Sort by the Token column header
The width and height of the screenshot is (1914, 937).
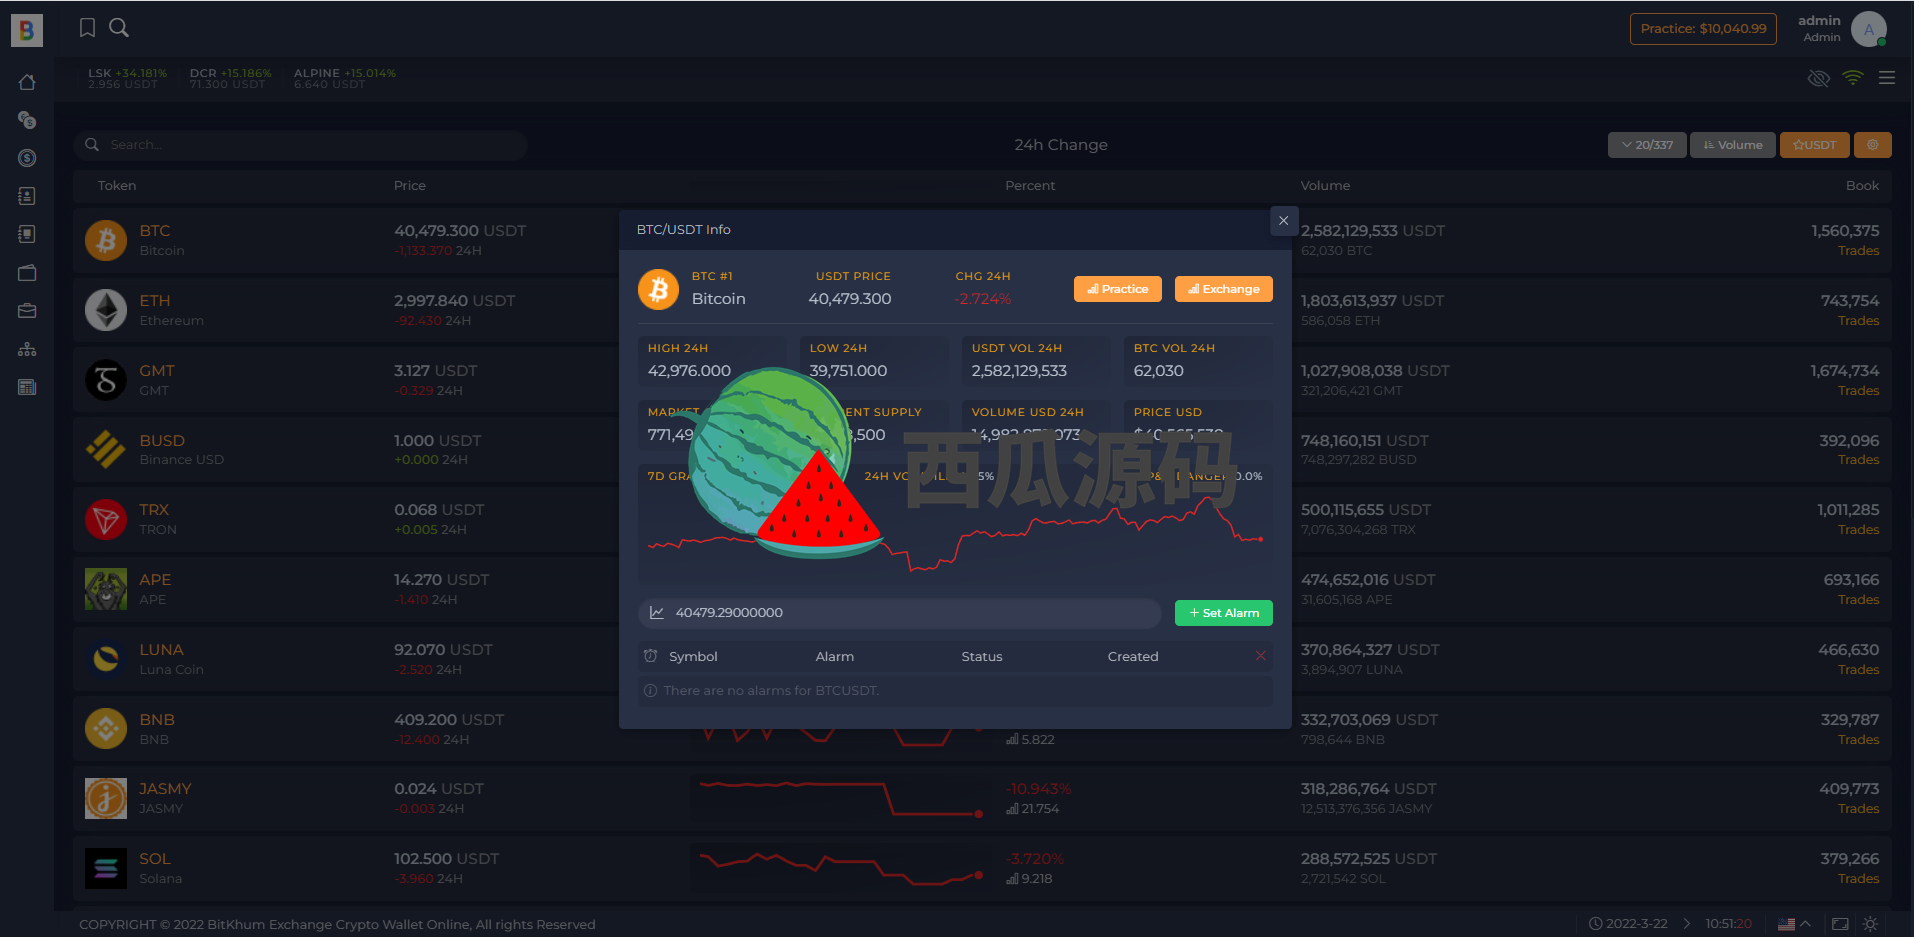point(117,186)
